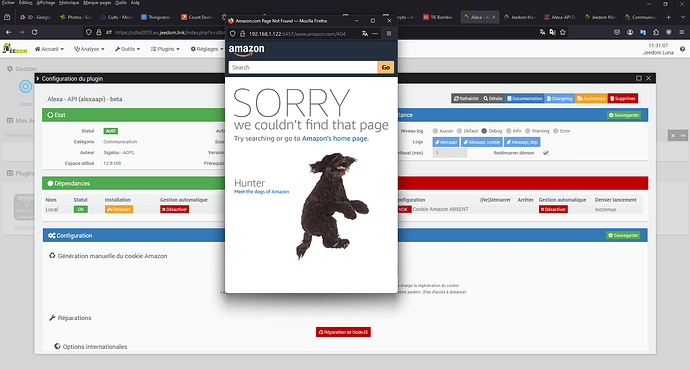Click the Amazon logo in popup

click(246, 51)
